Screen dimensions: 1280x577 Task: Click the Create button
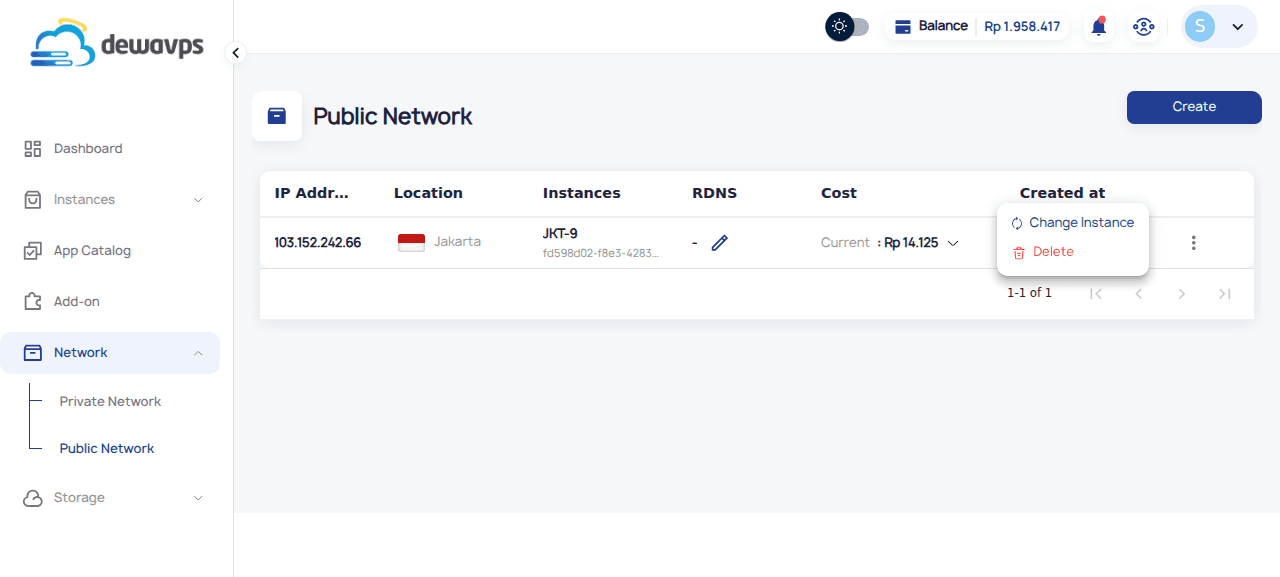(1194, 107)
